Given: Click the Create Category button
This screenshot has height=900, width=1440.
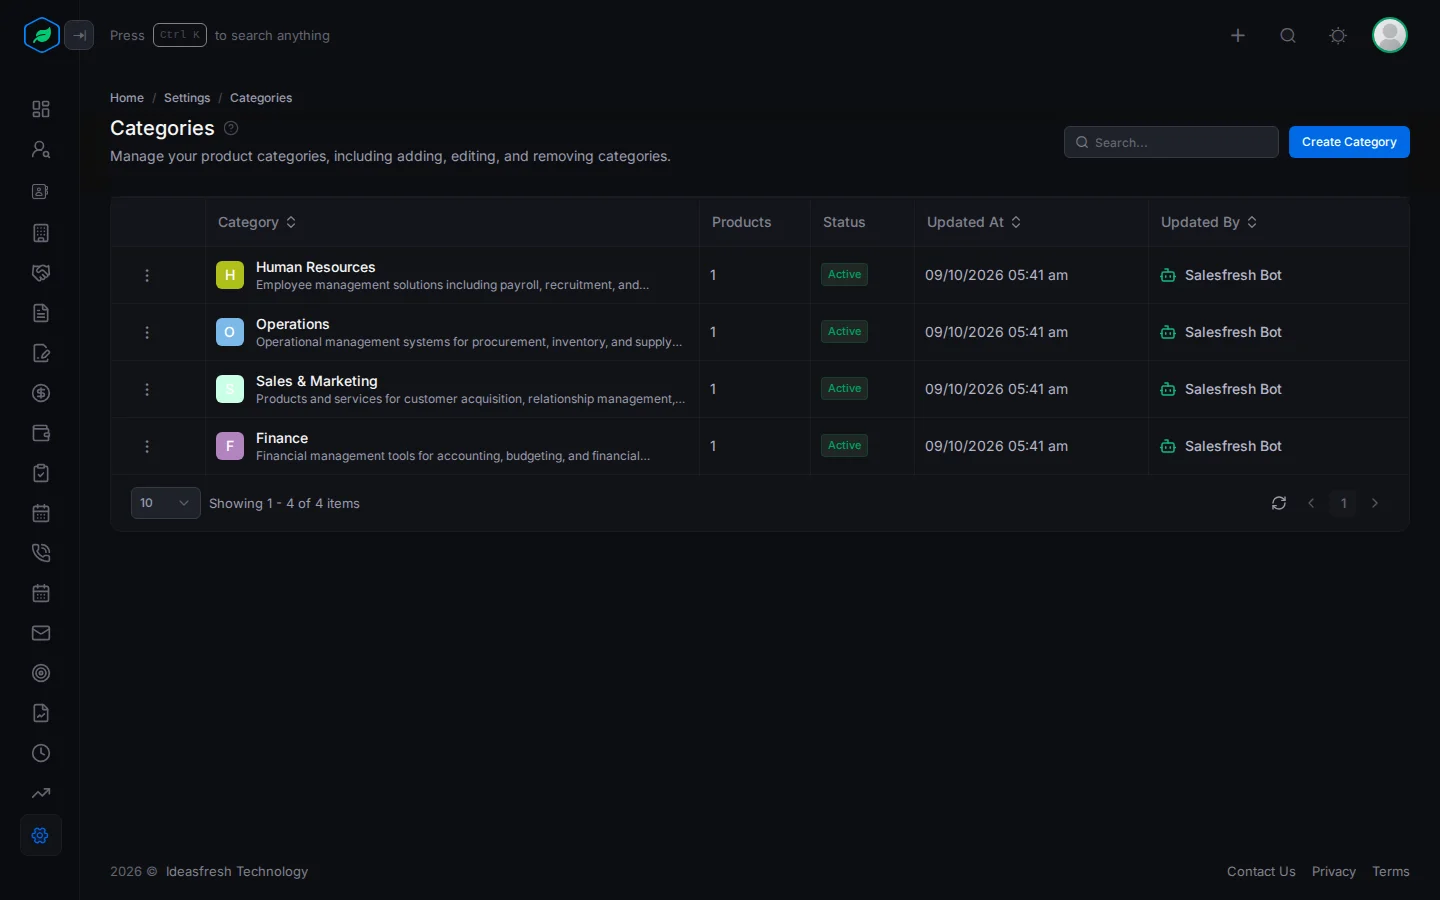Looking at the screenshot, I should pos(1349,142).
